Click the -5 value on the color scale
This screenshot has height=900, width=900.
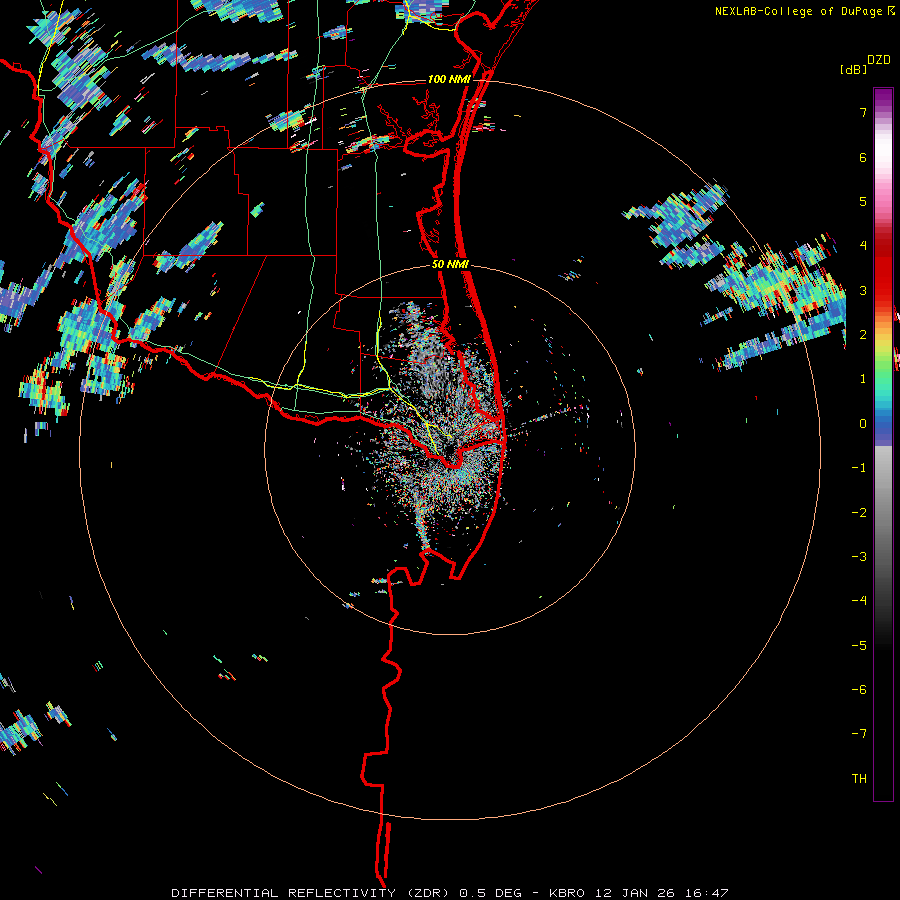click(859, 646)
